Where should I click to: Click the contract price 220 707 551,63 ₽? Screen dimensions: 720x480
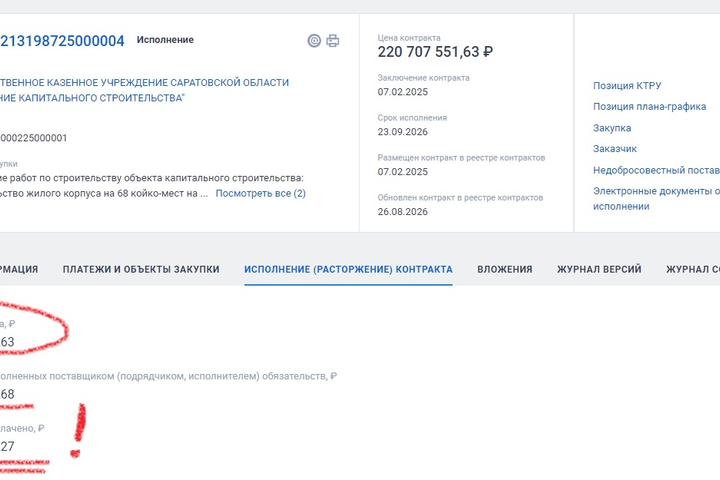pyautogui.click(x=435, y=51)
